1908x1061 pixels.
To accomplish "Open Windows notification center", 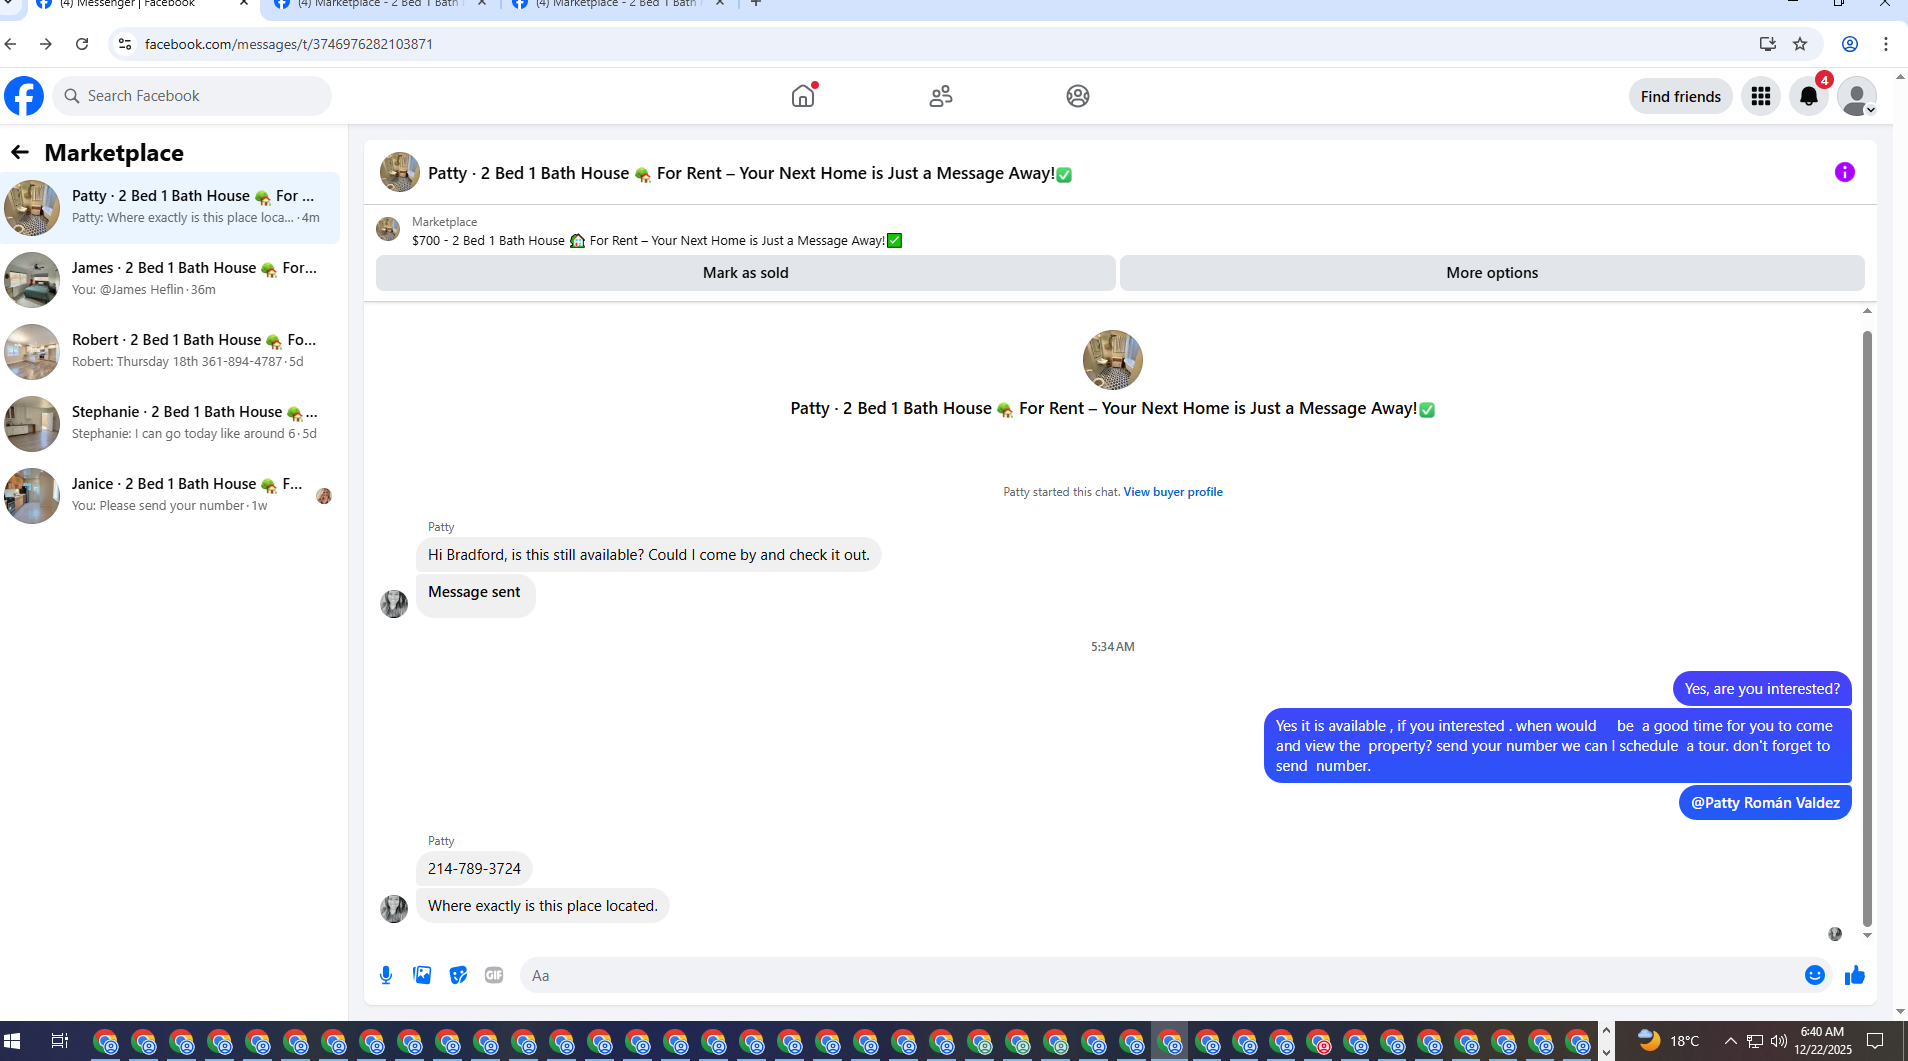I will click(1875, 1041).
